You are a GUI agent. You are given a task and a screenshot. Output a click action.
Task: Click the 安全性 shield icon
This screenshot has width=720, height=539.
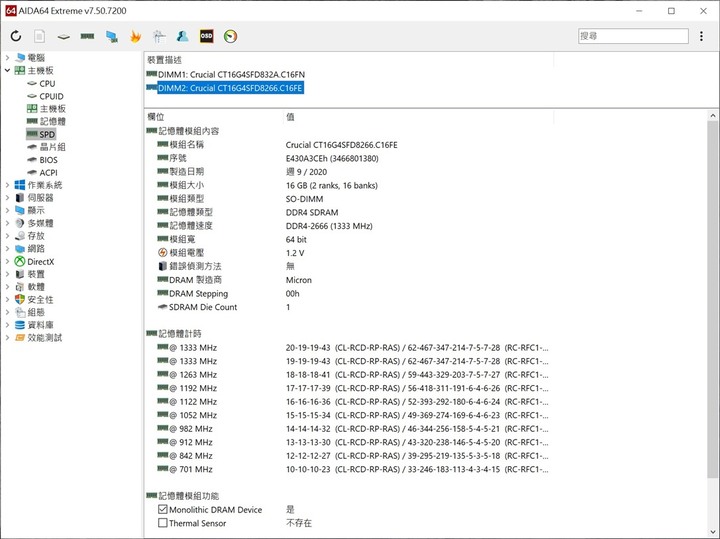tap(20, 299)
